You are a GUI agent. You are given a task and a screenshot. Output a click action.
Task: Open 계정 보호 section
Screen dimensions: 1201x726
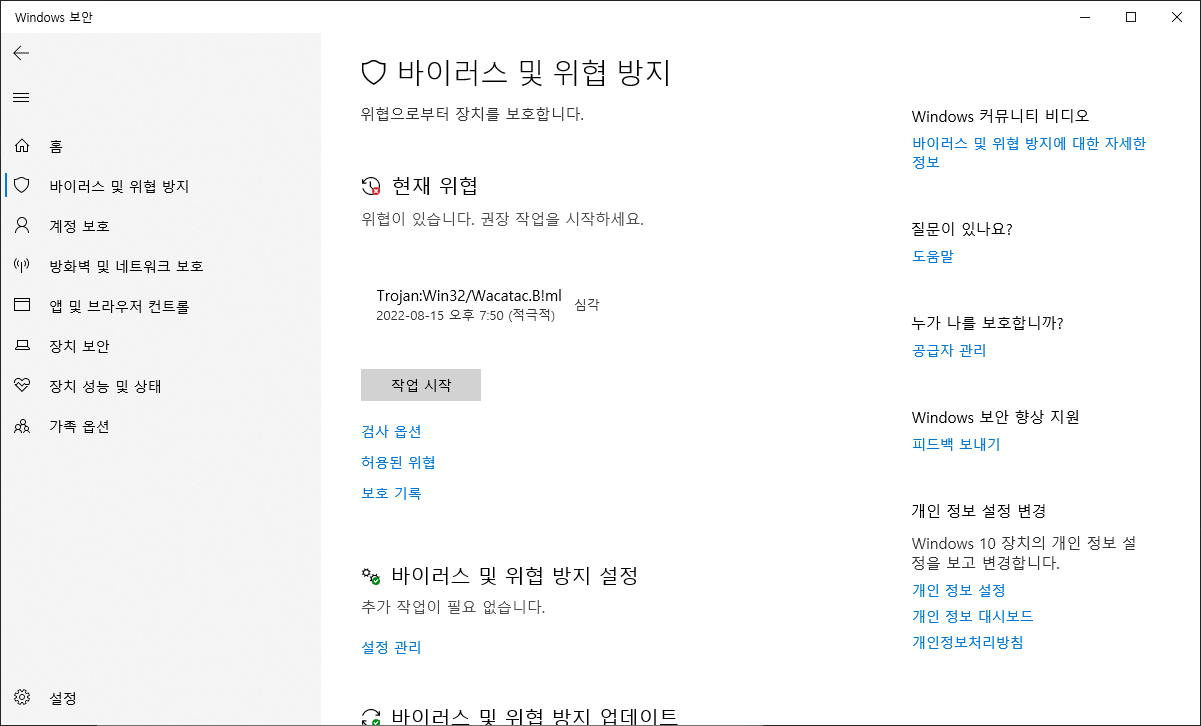(x=160, y=226)
